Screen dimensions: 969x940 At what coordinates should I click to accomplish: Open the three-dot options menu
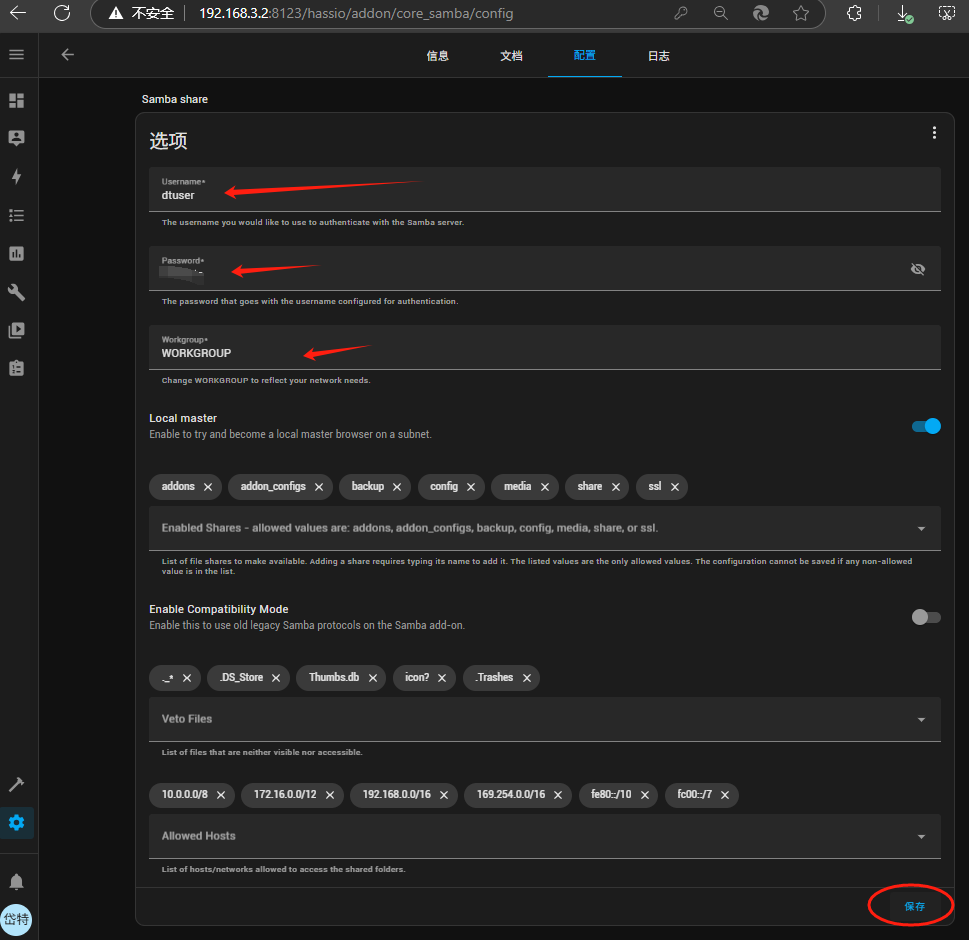click(934, 133)
